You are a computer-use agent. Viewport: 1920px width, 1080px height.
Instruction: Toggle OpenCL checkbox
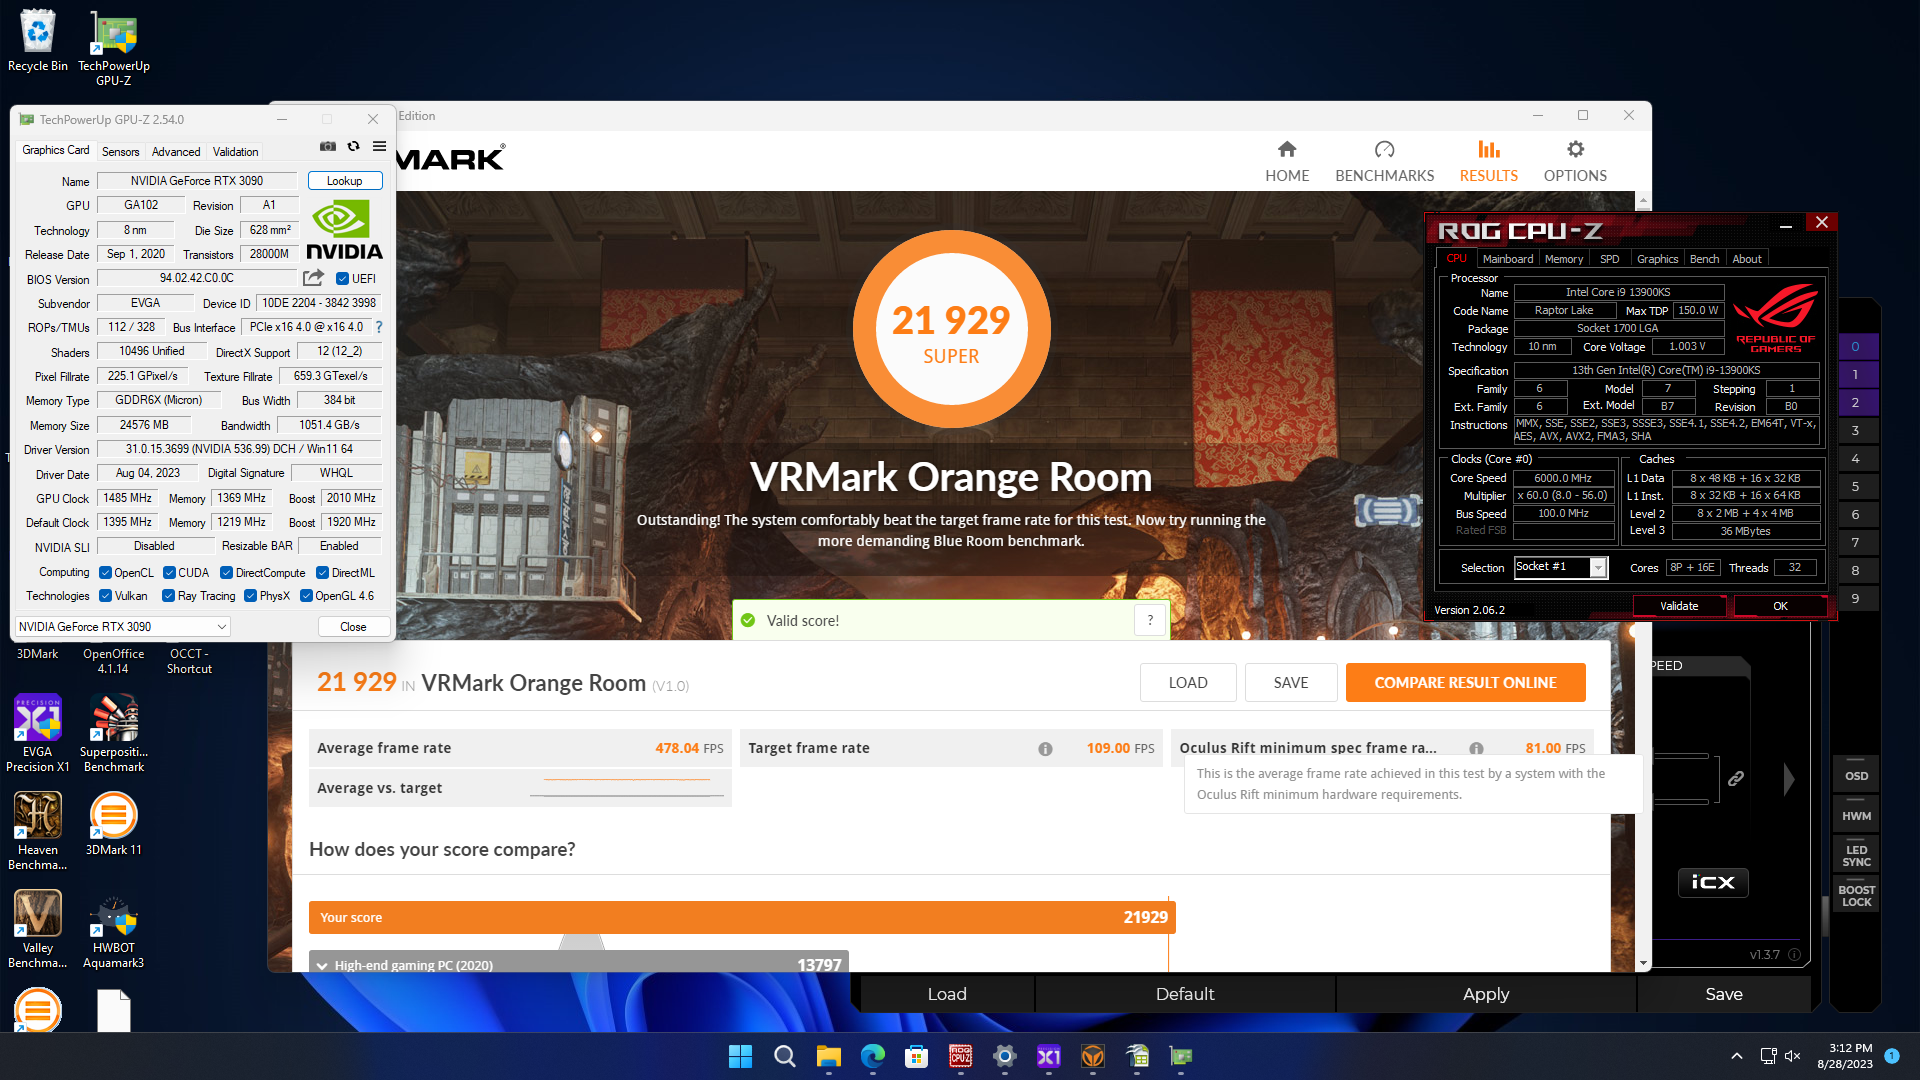pos(105,573)
